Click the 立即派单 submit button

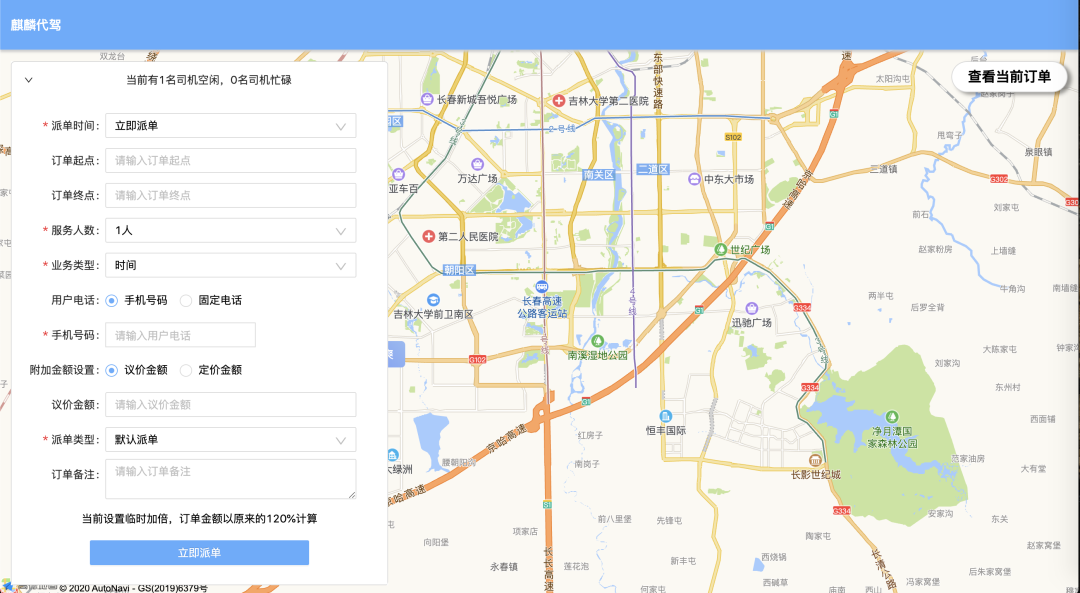pos(199,552)
